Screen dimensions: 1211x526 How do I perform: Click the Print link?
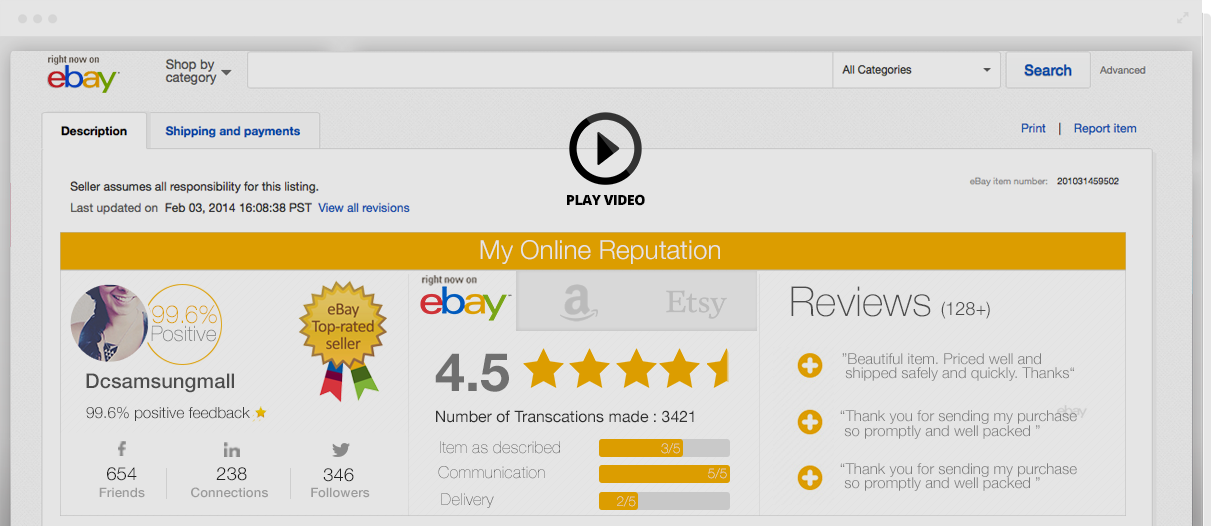click(1033, 128)
